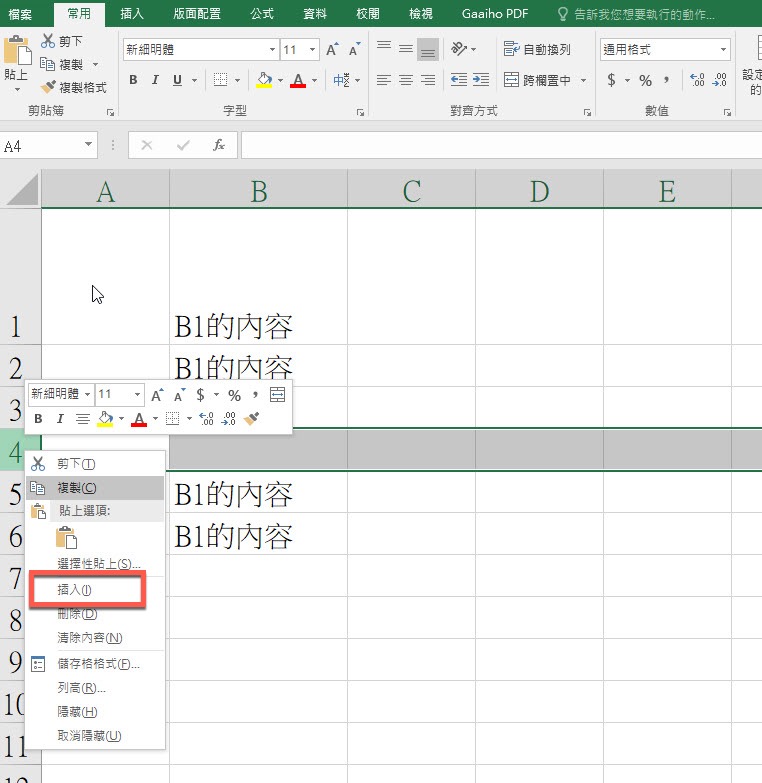Click the ribbon yellow fill color button
762x783 pixels.
click(264, 80)
